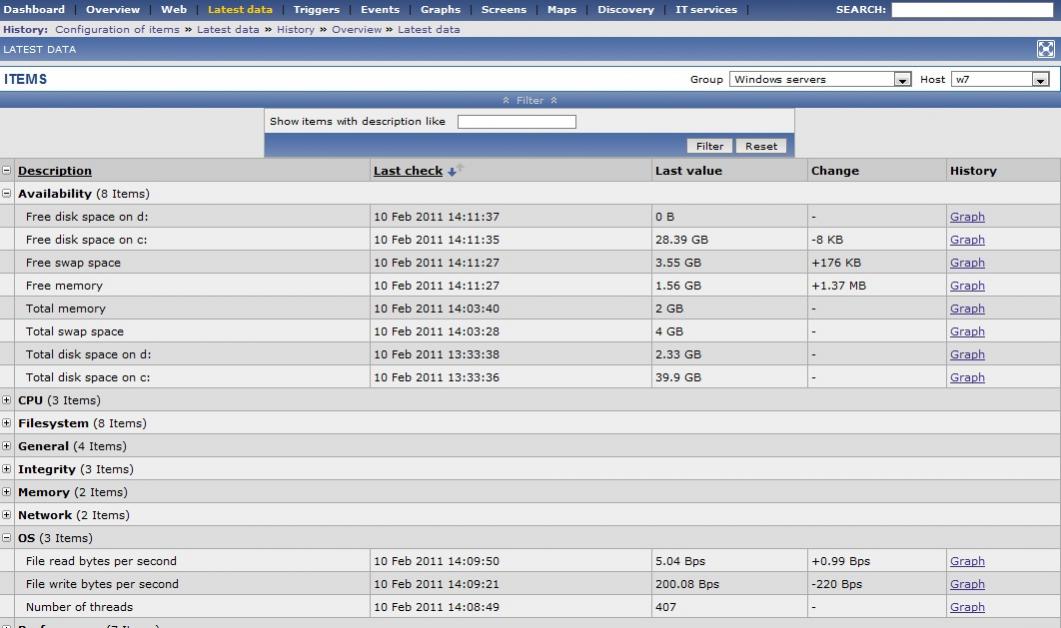
Task: Expand the Network group
Action: [6, 515]
